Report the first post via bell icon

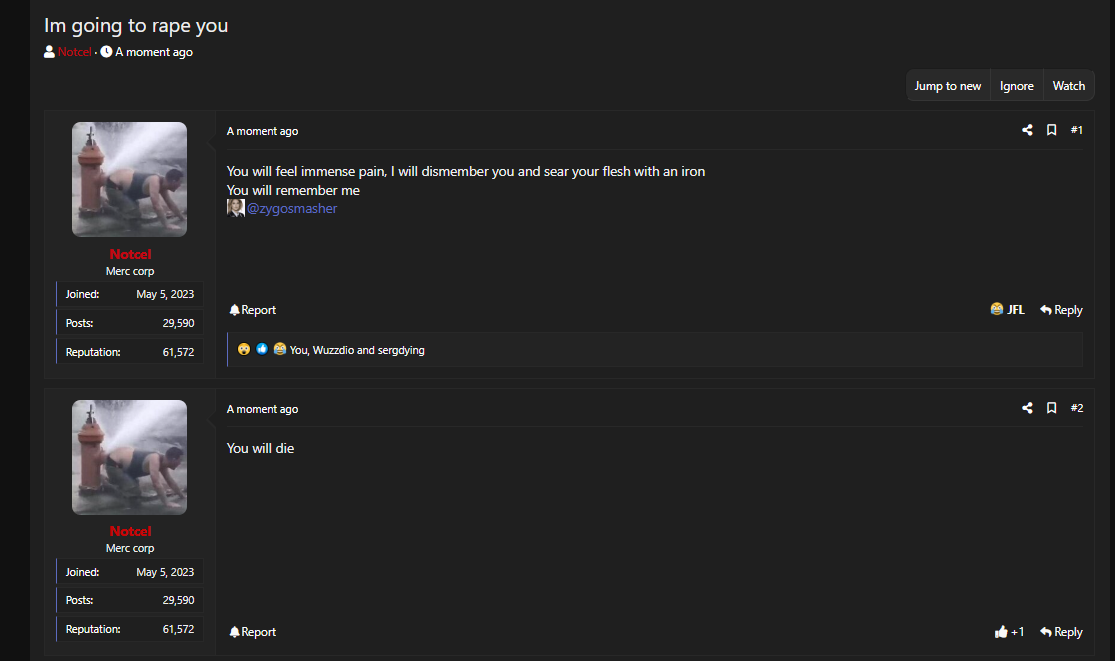tap(252, 310)
